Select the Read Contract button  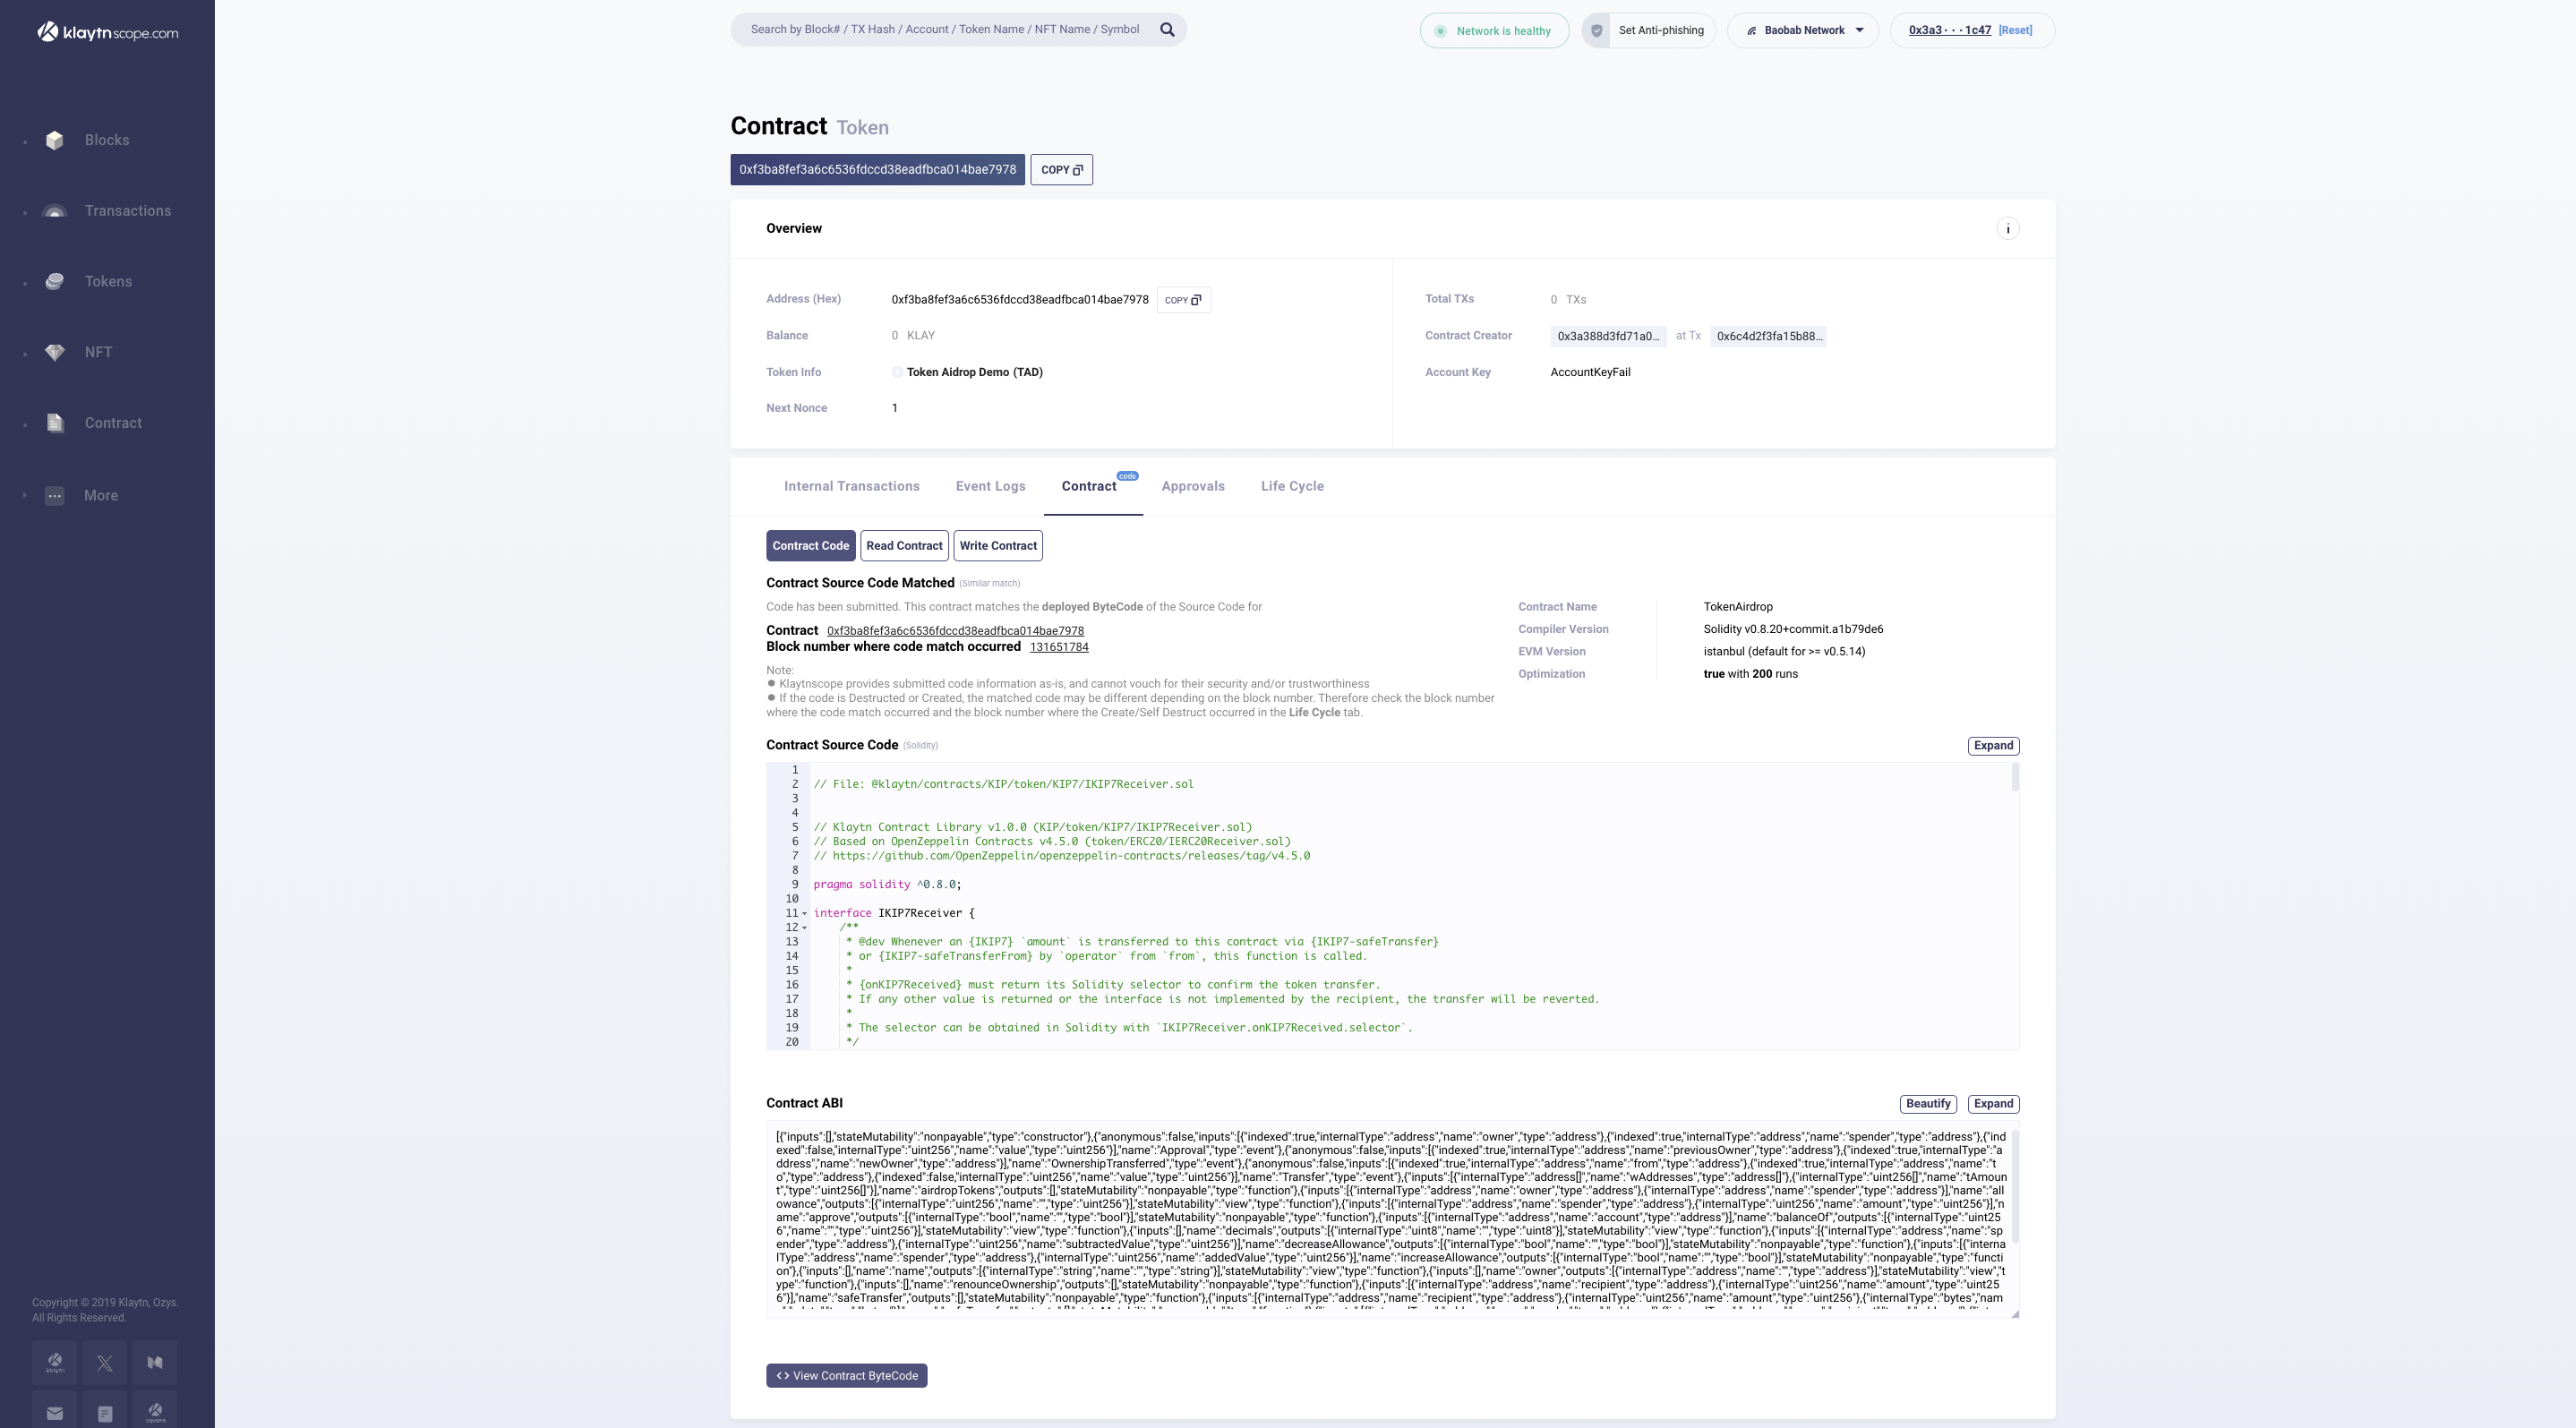pos(903,546)
